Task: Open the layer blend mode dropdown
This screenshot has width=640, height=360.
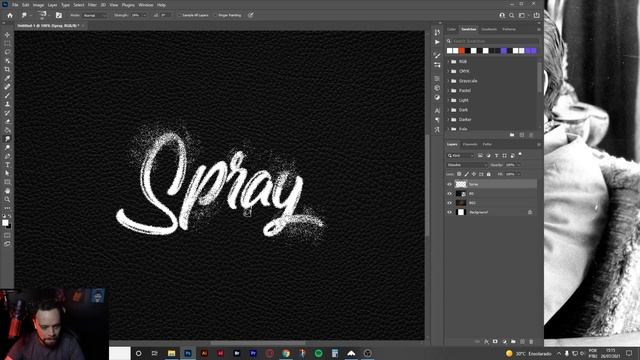Action: (467, 165)
